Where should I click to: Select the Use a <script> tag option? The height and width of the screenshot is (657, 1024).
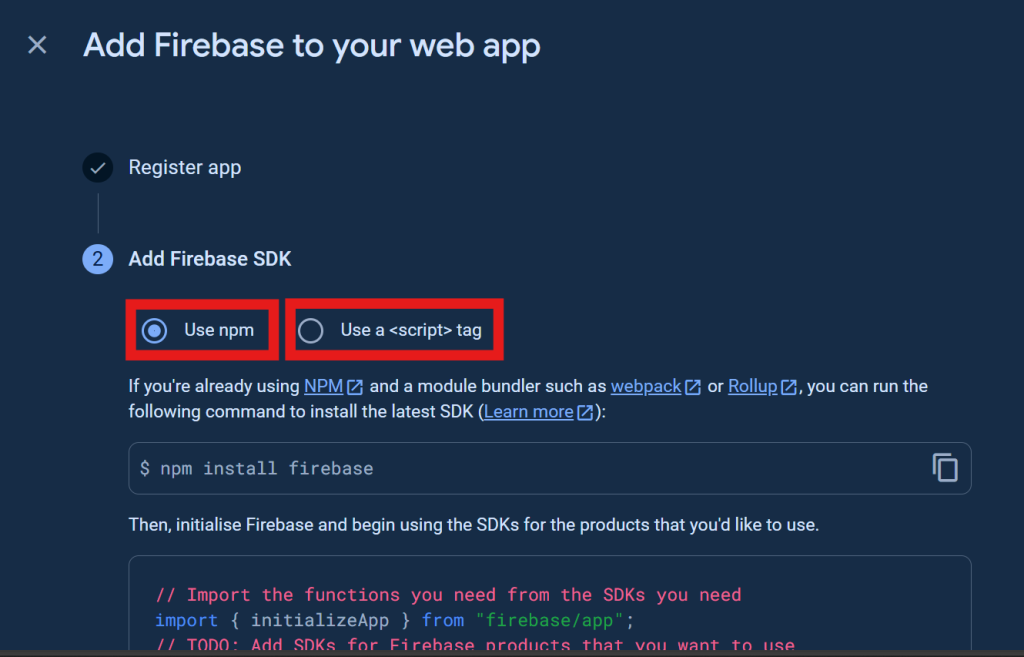point(312,329)
